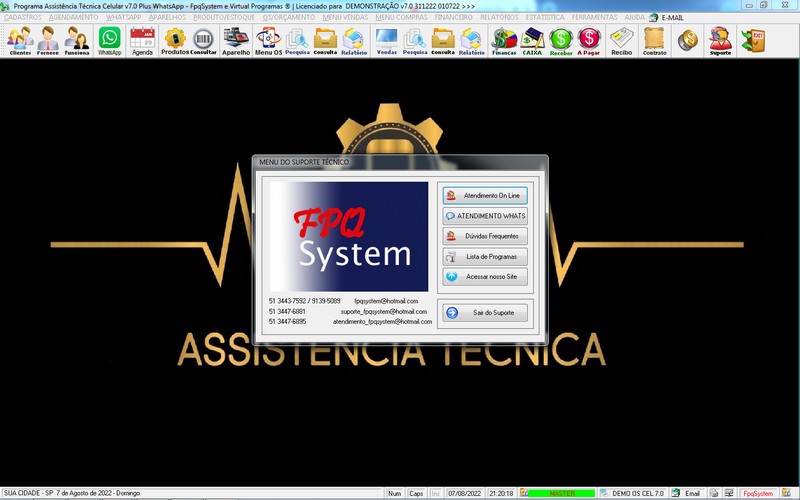Open the Suporte headset icon
800x500 pixels.
coord(720,41)
